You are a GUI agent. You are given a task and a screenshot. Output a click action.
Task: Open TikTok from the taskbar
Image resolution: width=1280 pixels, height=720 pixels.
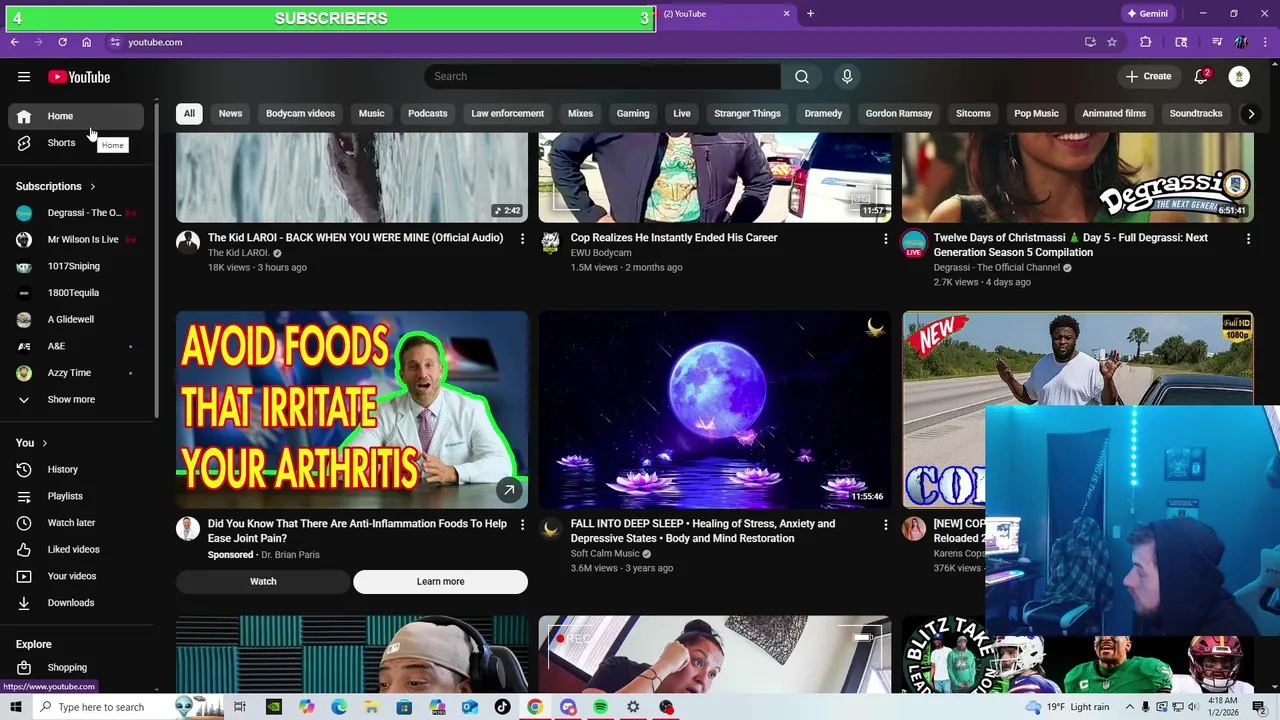coord(502,707)
